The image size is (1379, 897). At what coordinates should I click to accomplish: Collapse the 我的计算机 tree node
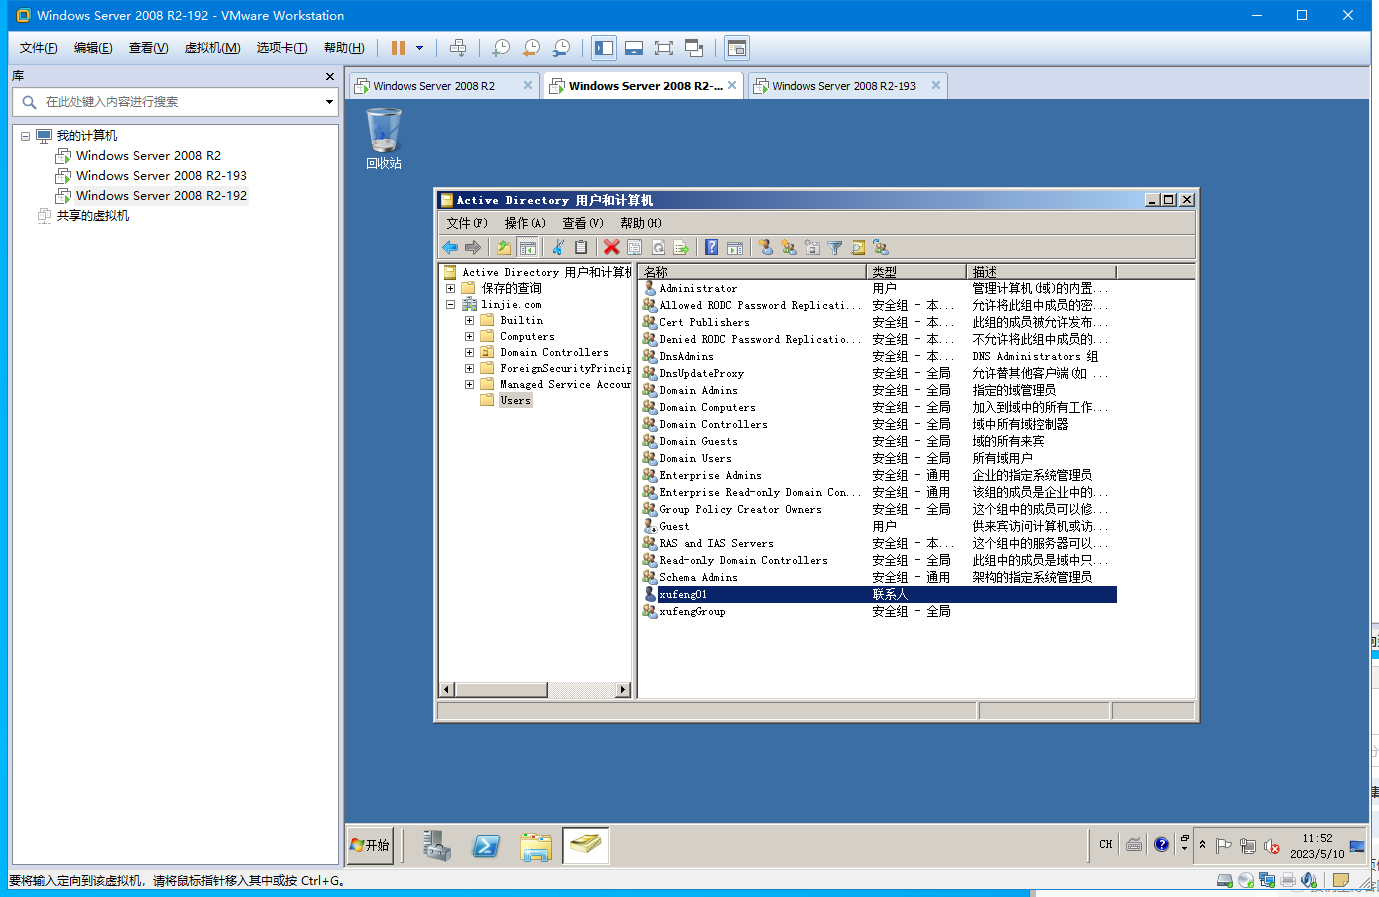tap(25, 136)
